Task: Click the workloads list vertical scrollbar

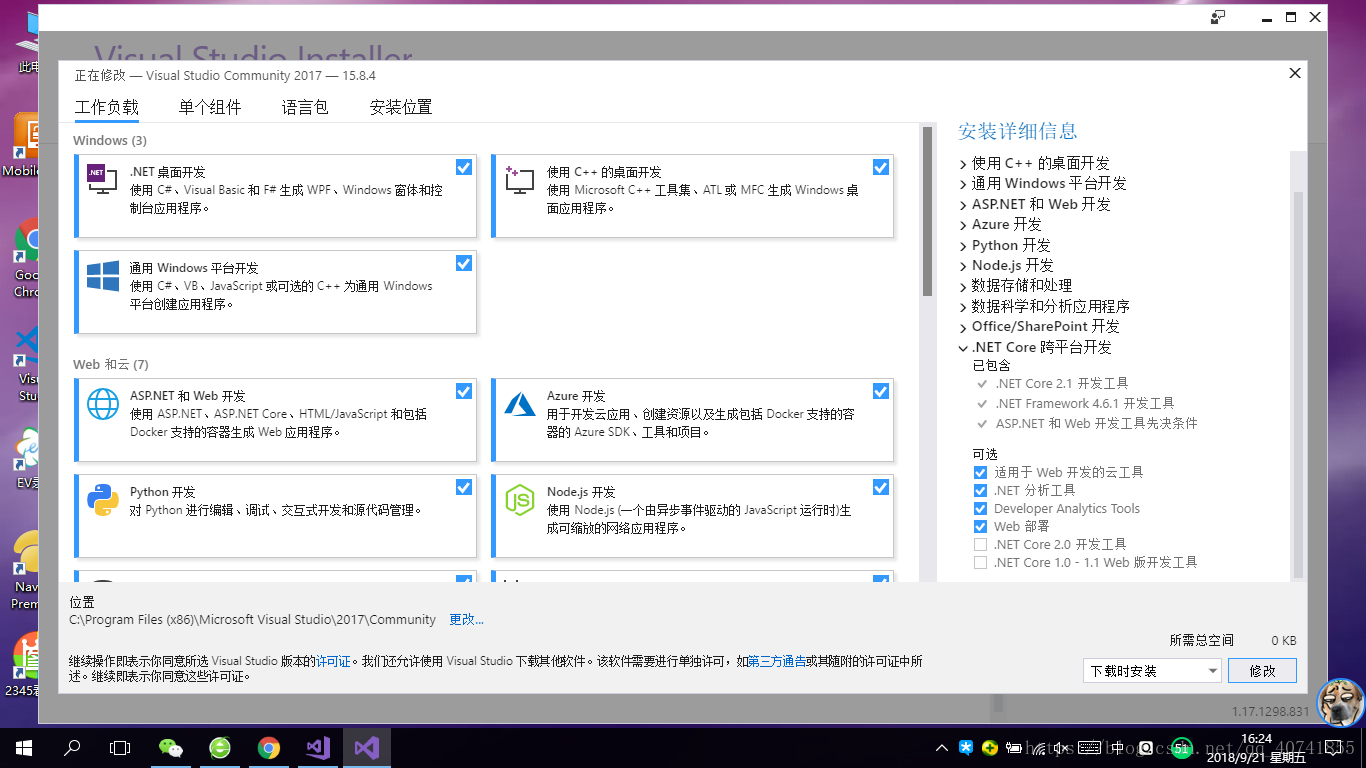Action: [x=927, y=211]
